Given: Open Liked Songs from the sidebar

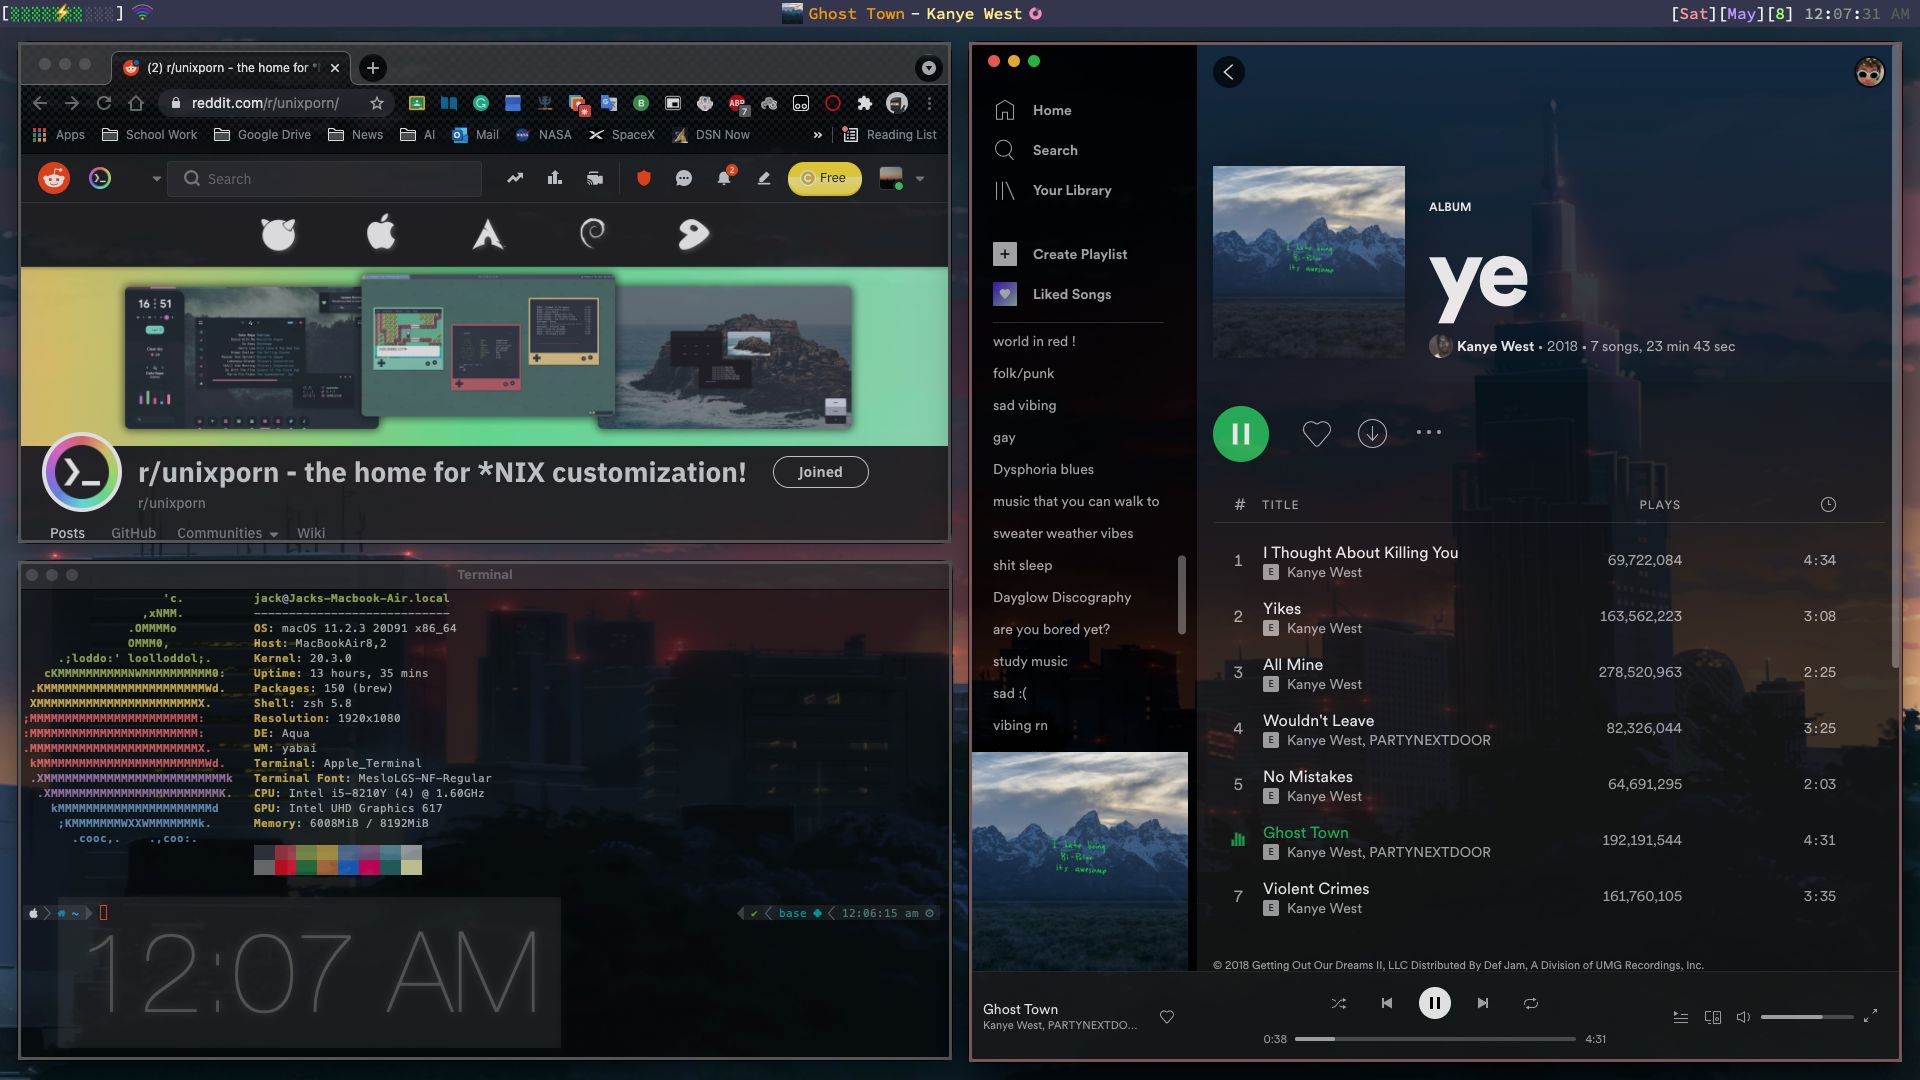Looking at the screenshot, I should coord(1071,294).
